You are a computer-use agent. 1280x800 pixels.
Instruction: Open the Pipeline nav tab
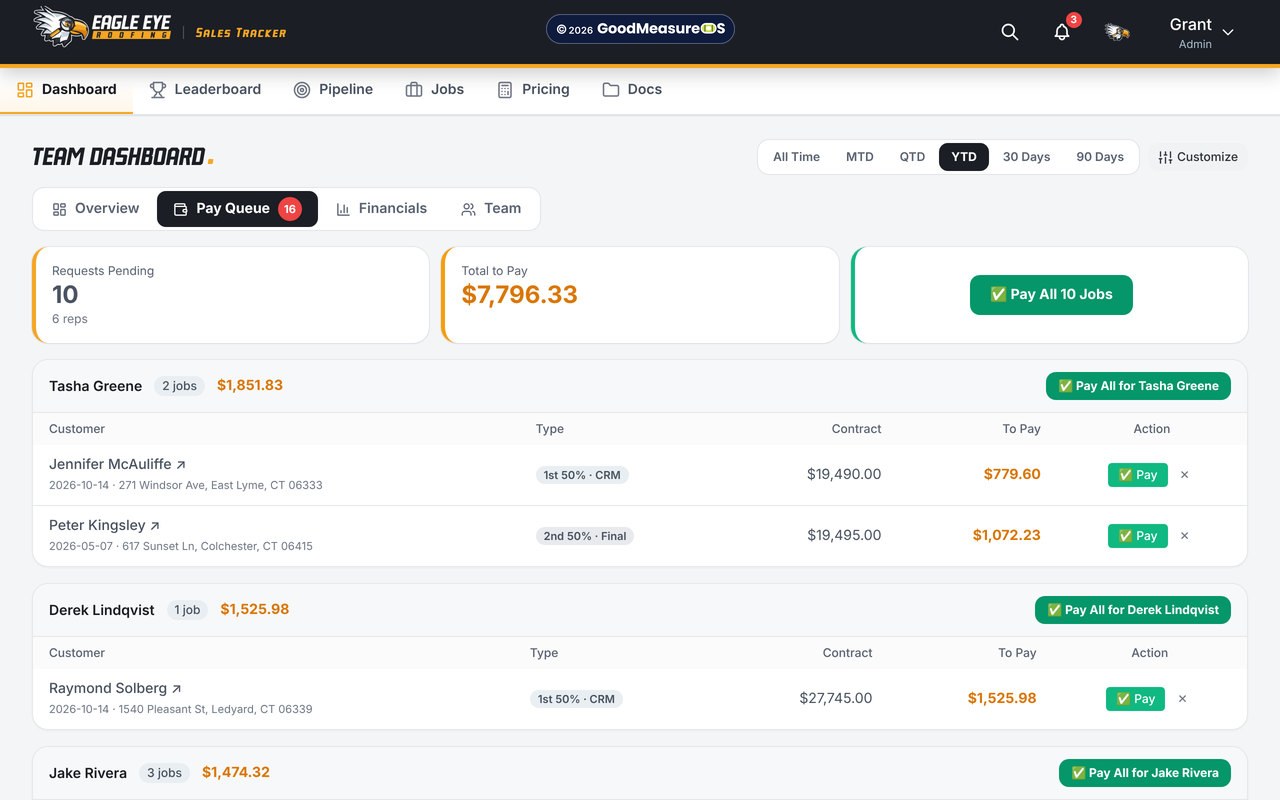point(333,89)
